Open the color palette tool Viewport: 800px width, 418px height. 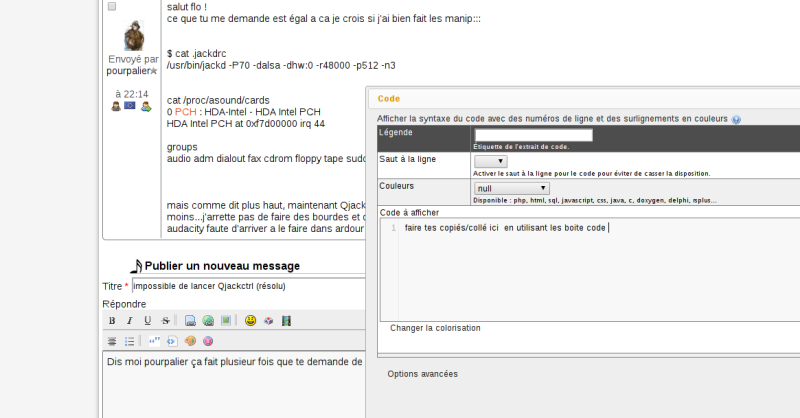tap(190, 341)
